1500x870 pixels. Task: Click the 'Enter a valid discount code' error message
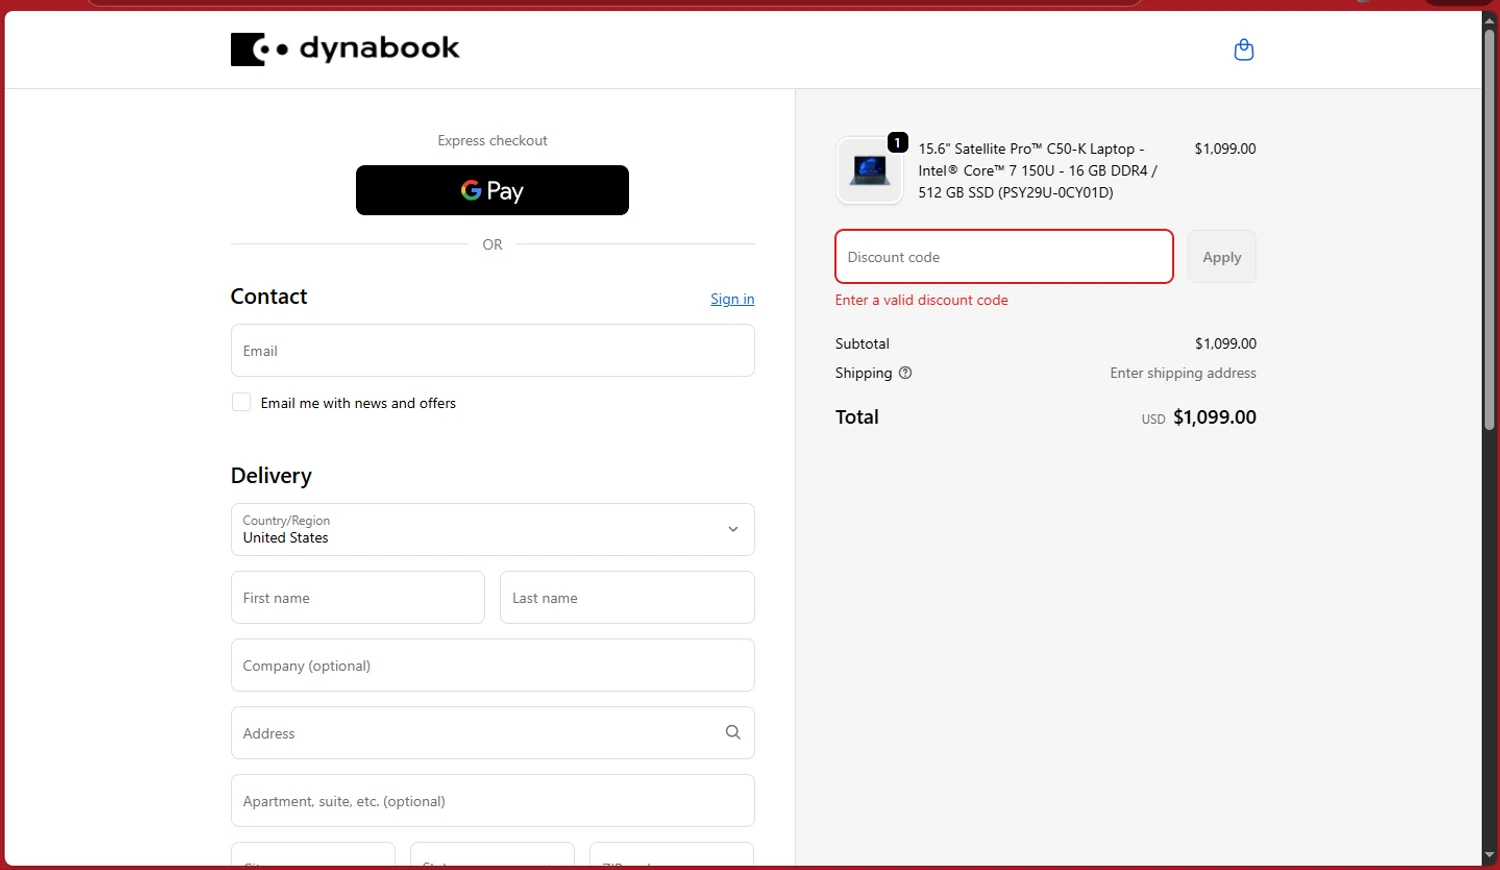point(921,300)
